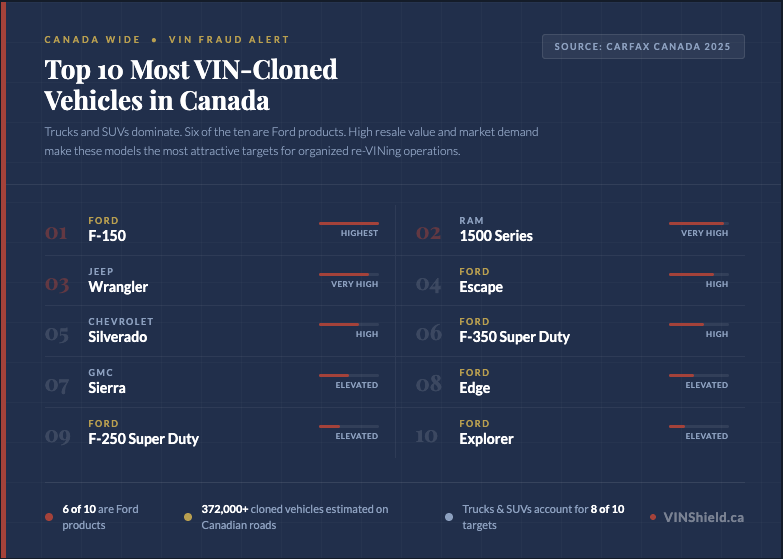Click the yellow dot beside '372,000+' stat
The image size is (783, 559).
pyautogui.click(x=188, y=517)
